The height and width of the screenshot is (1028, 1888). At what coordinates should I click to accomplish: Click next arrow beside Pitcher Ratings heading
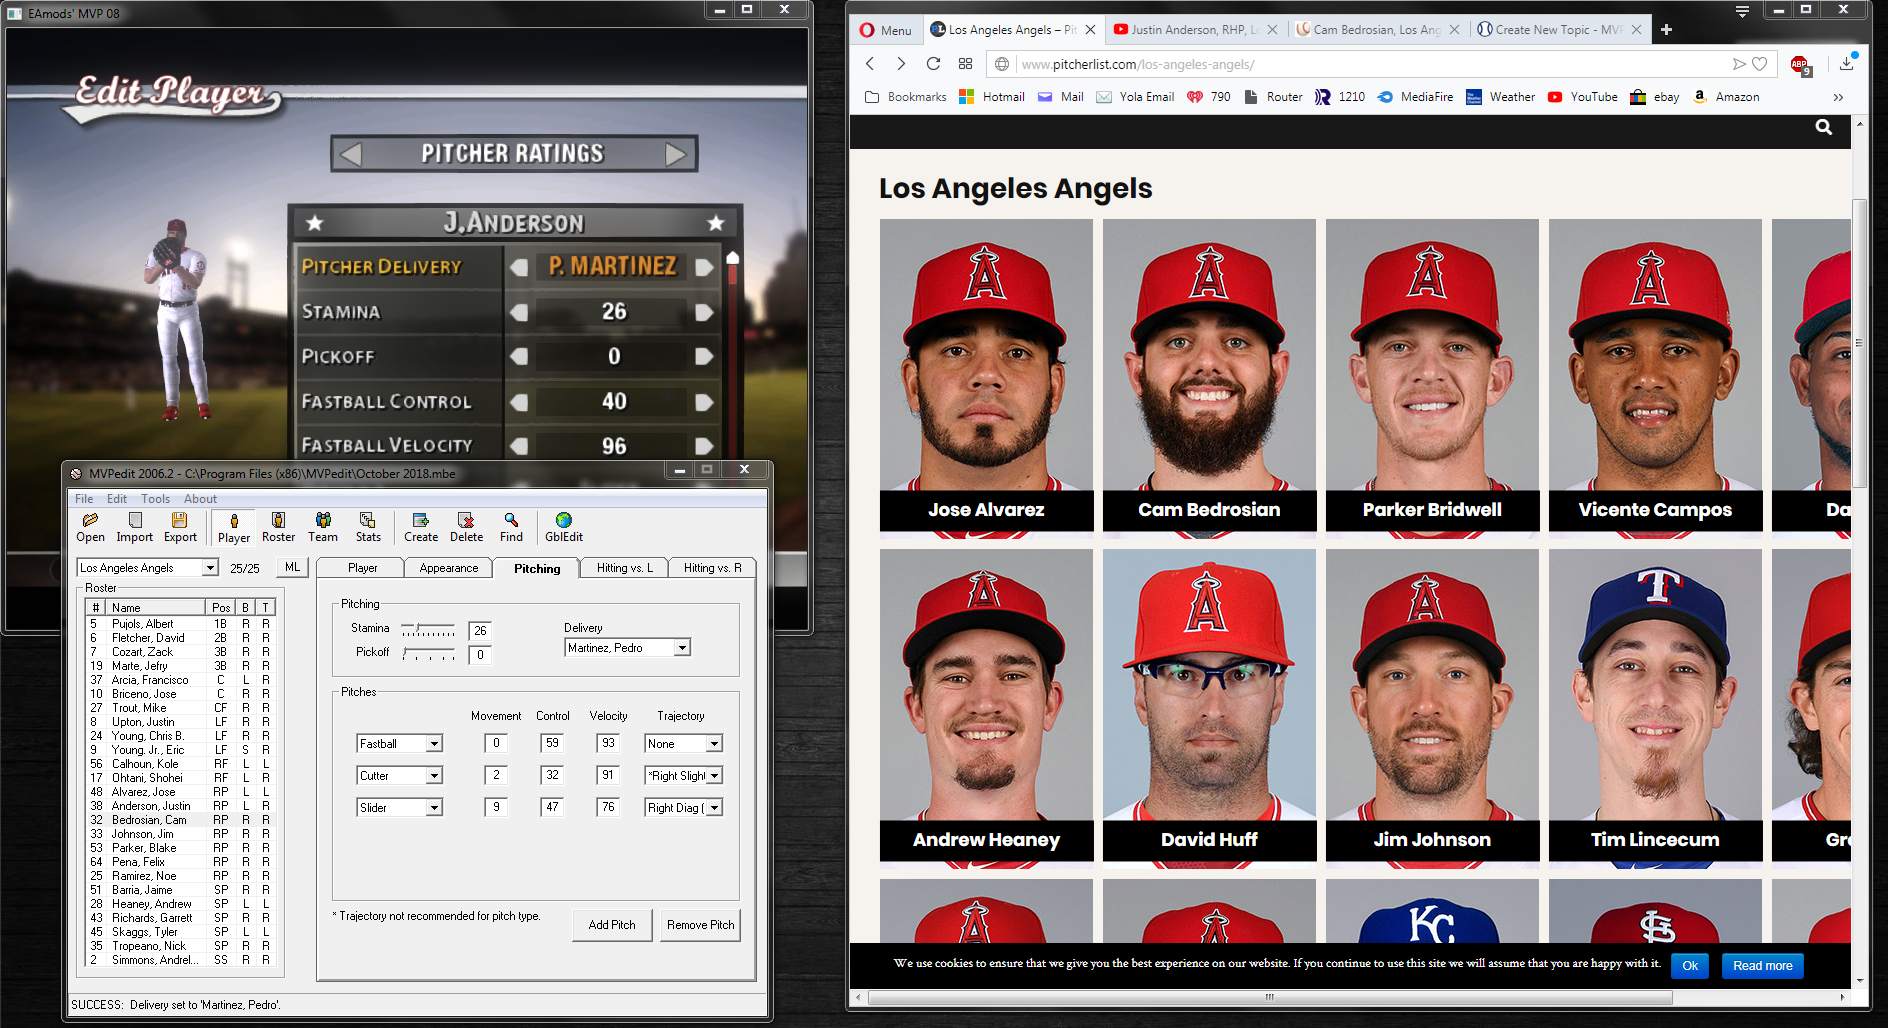[676, 154]
